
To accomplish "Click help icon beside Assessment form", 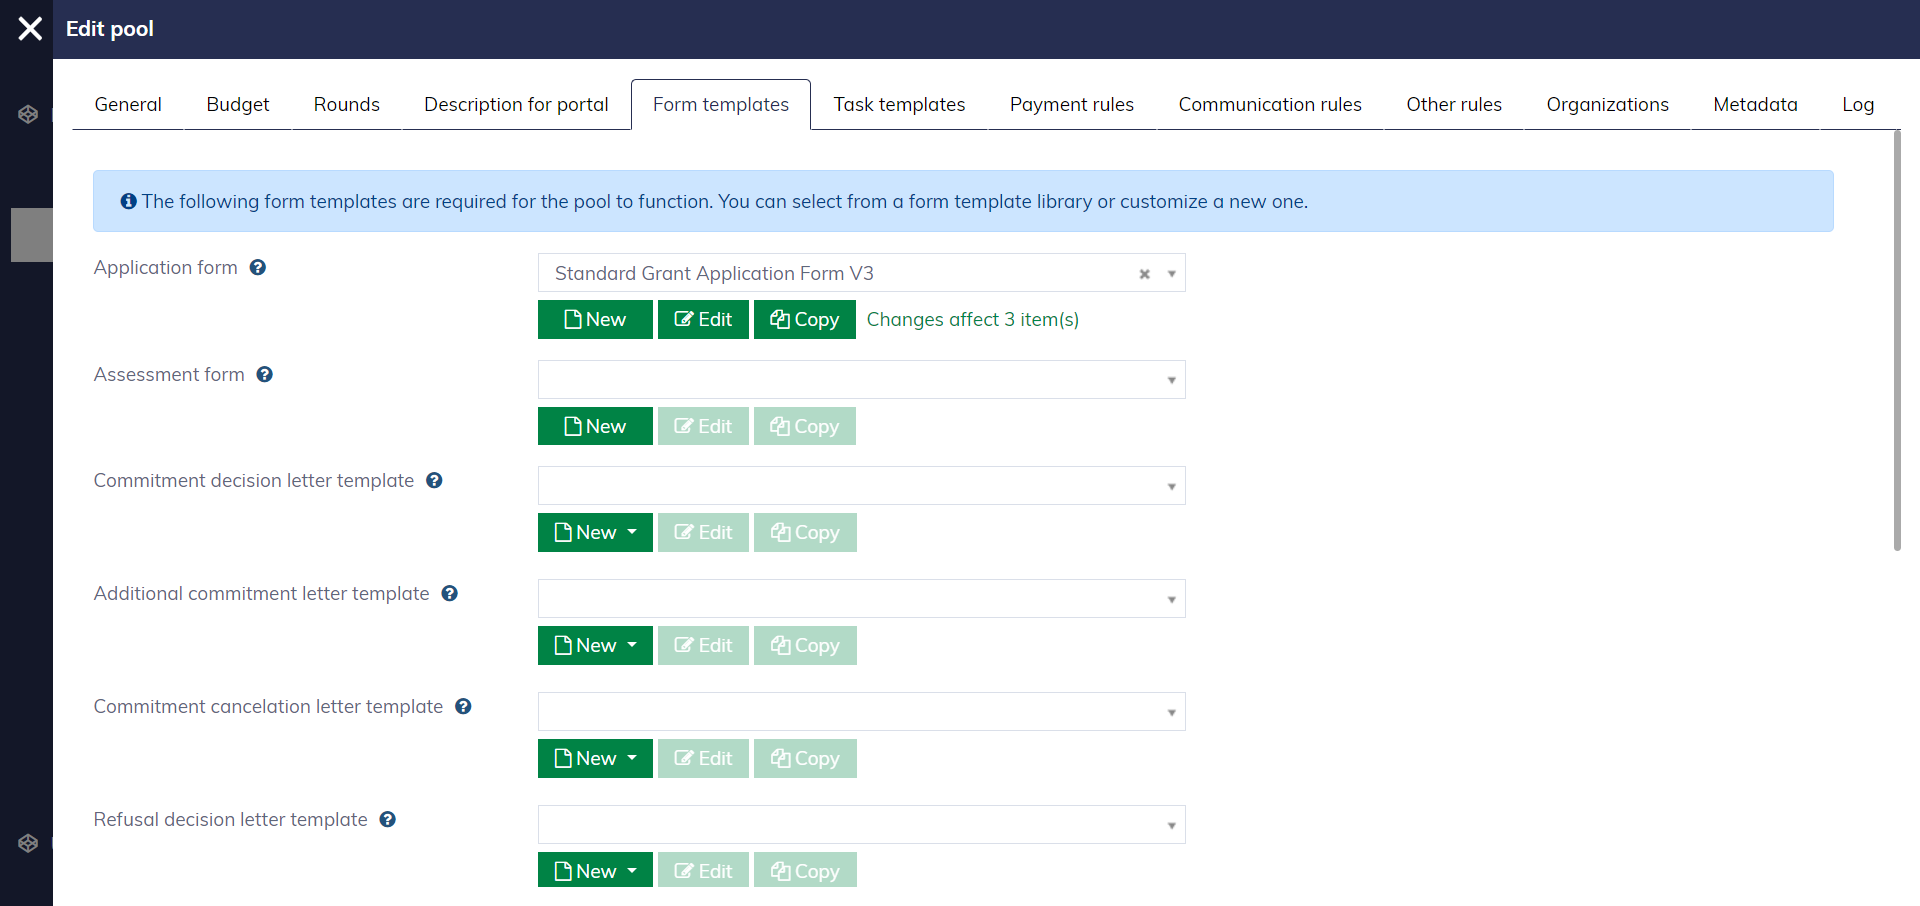I will [x=265, y=375].
